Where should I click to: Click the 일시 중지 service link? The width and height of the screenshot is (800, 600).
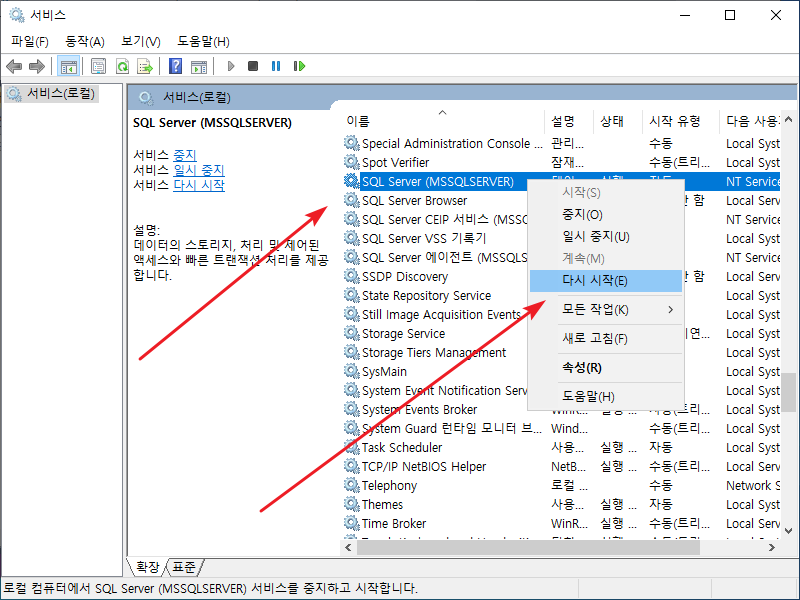(x=199, y=170)
